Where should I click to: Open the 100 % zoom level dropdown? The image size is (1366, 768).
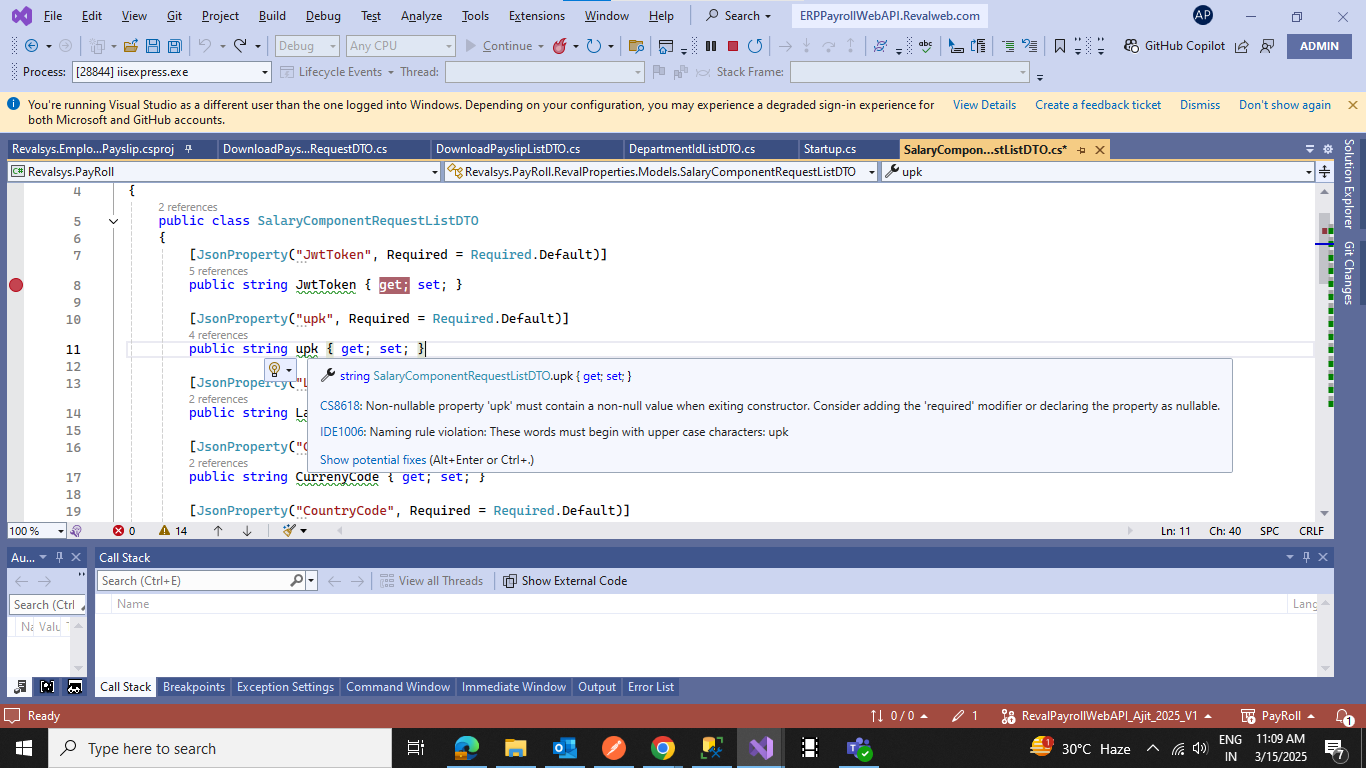[60, 531]
